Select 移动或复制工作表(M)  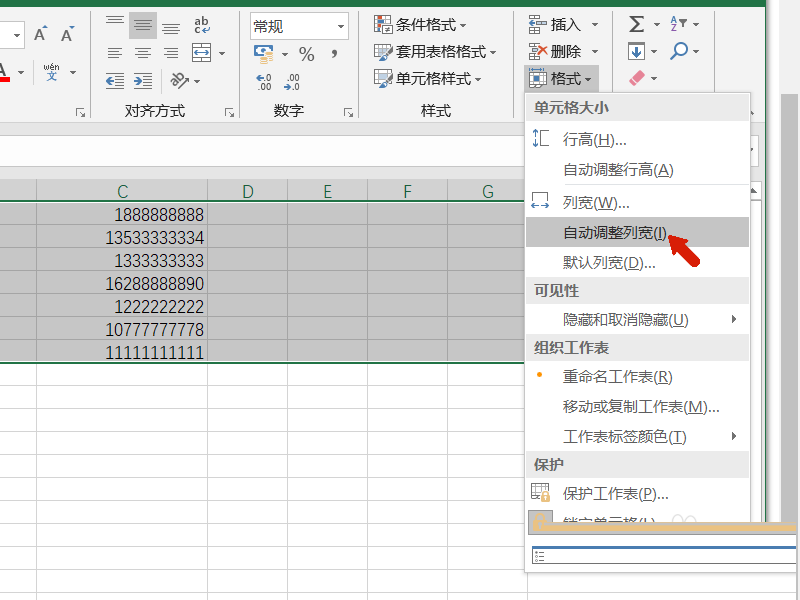637,407
